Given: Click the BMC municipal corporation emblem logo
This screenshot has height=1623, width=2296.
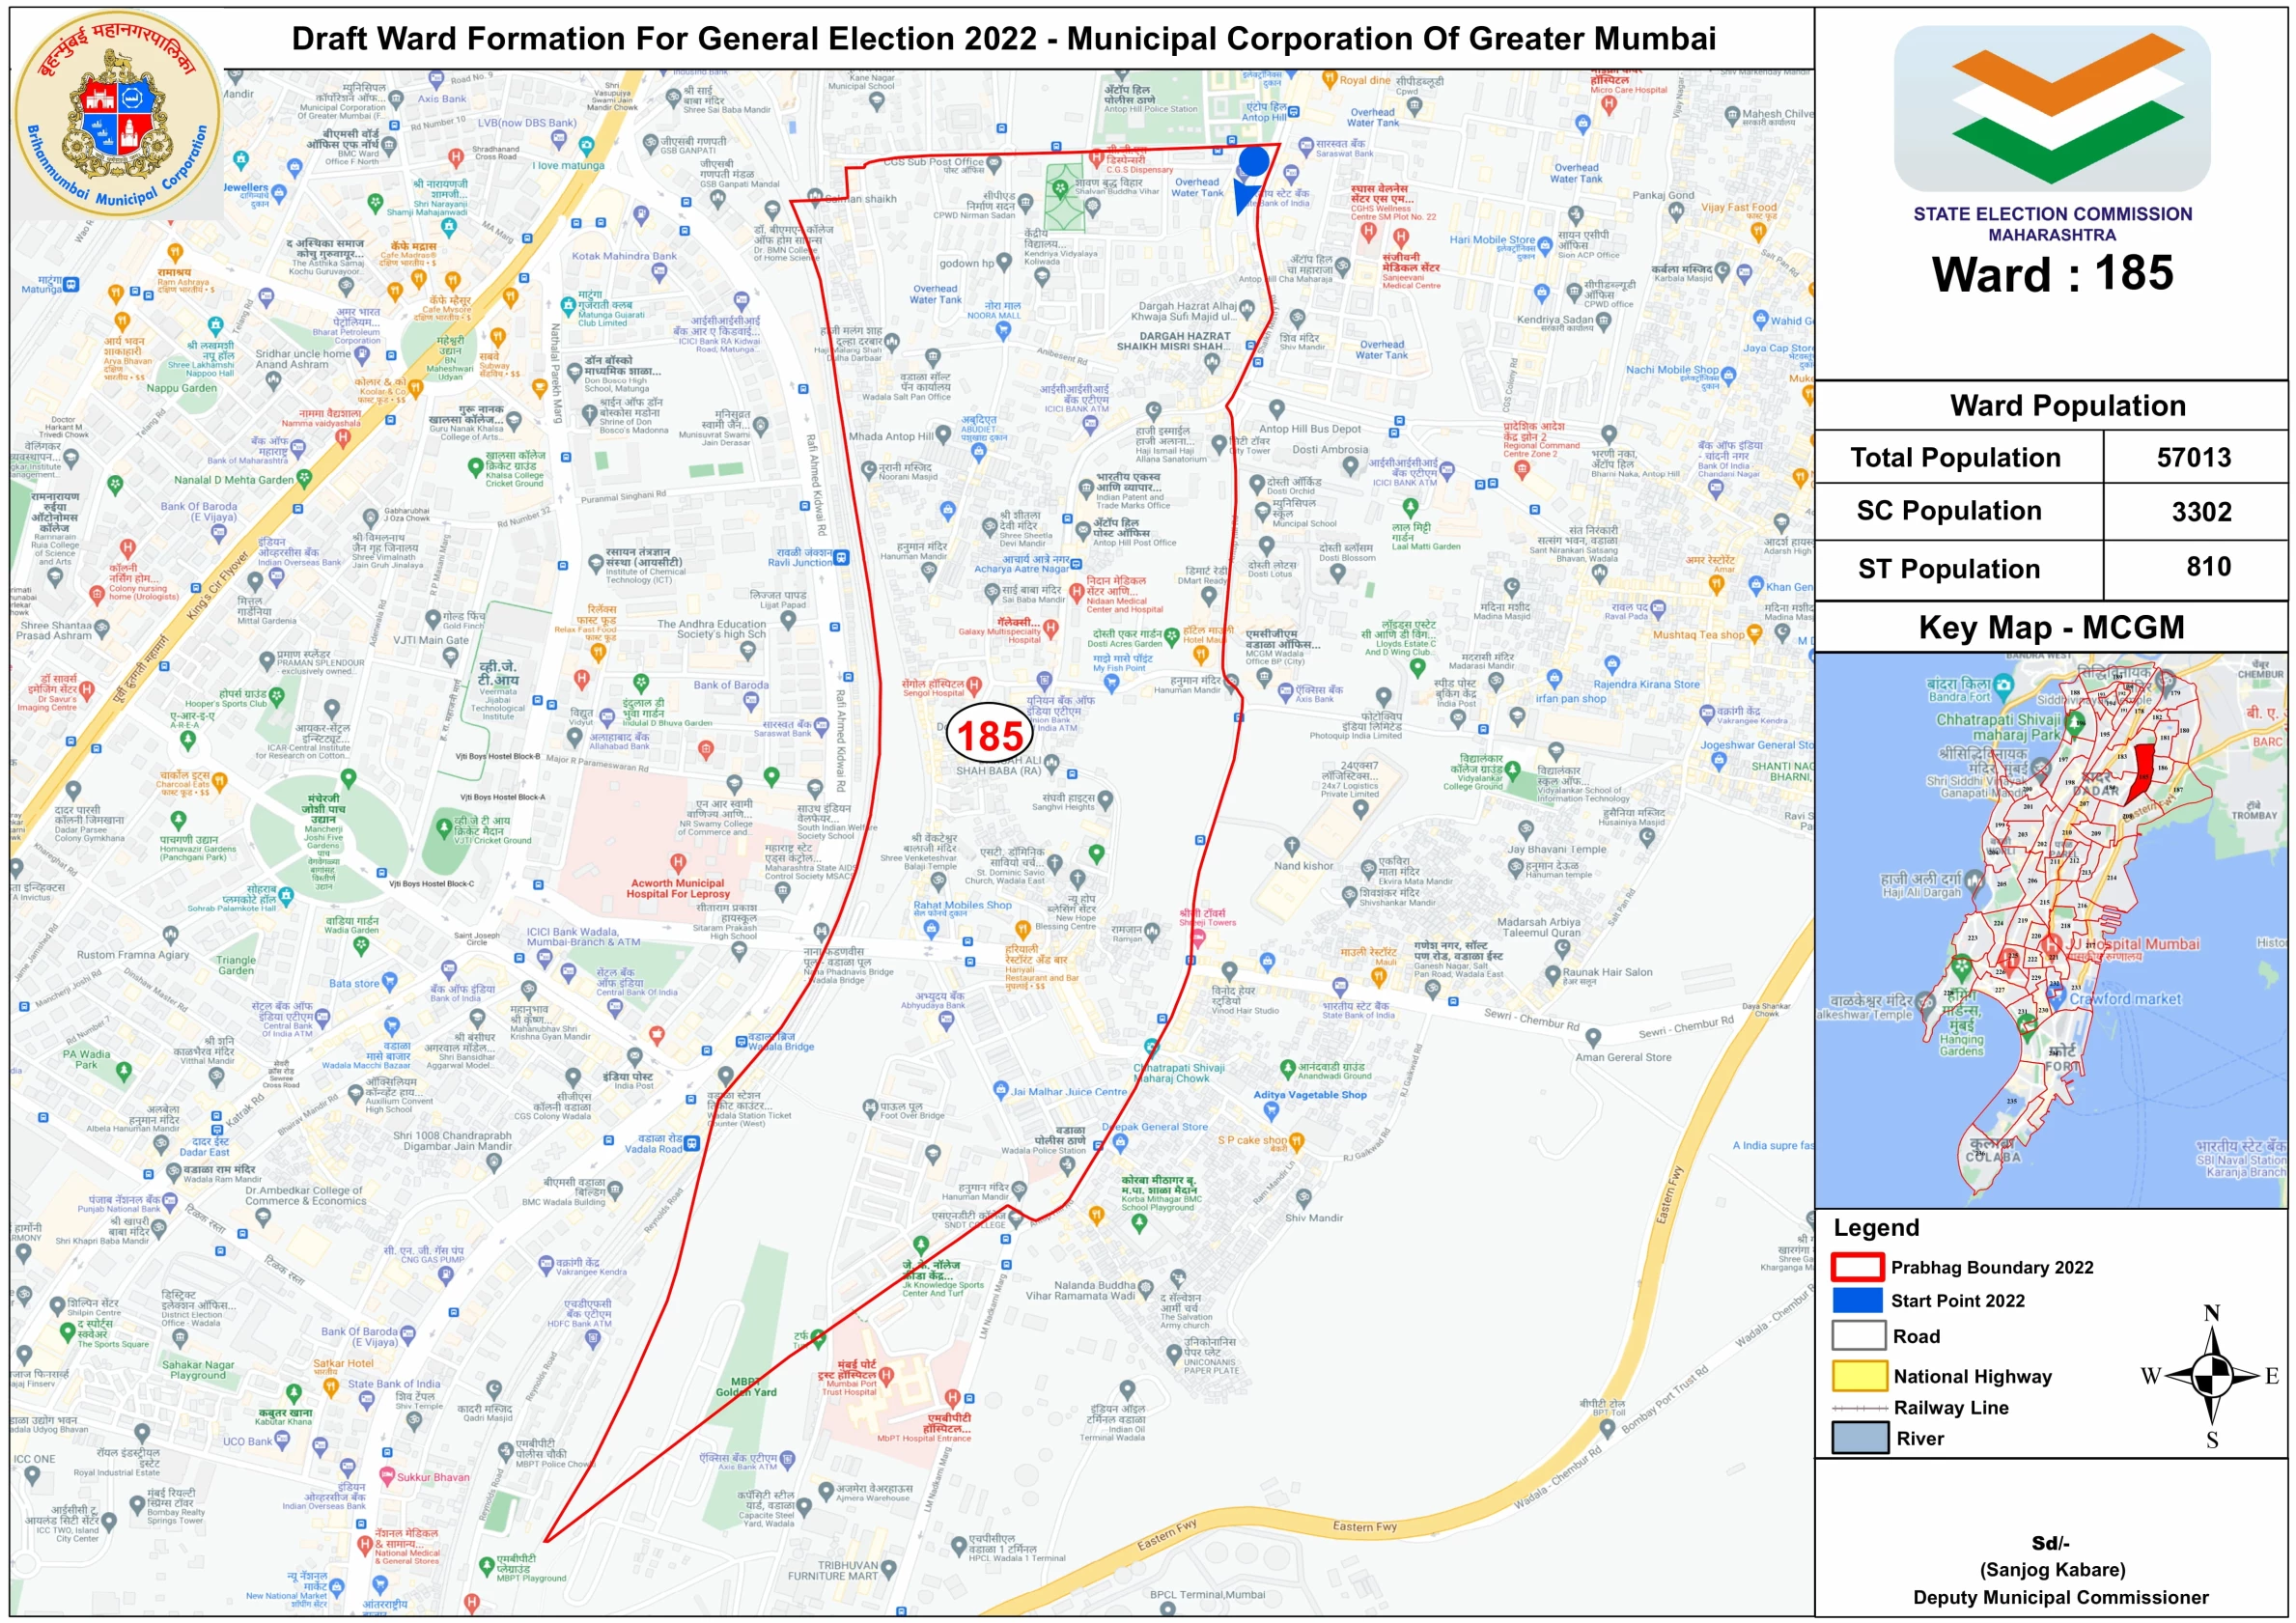Looking at the screenshot, I should coord(118,112).
